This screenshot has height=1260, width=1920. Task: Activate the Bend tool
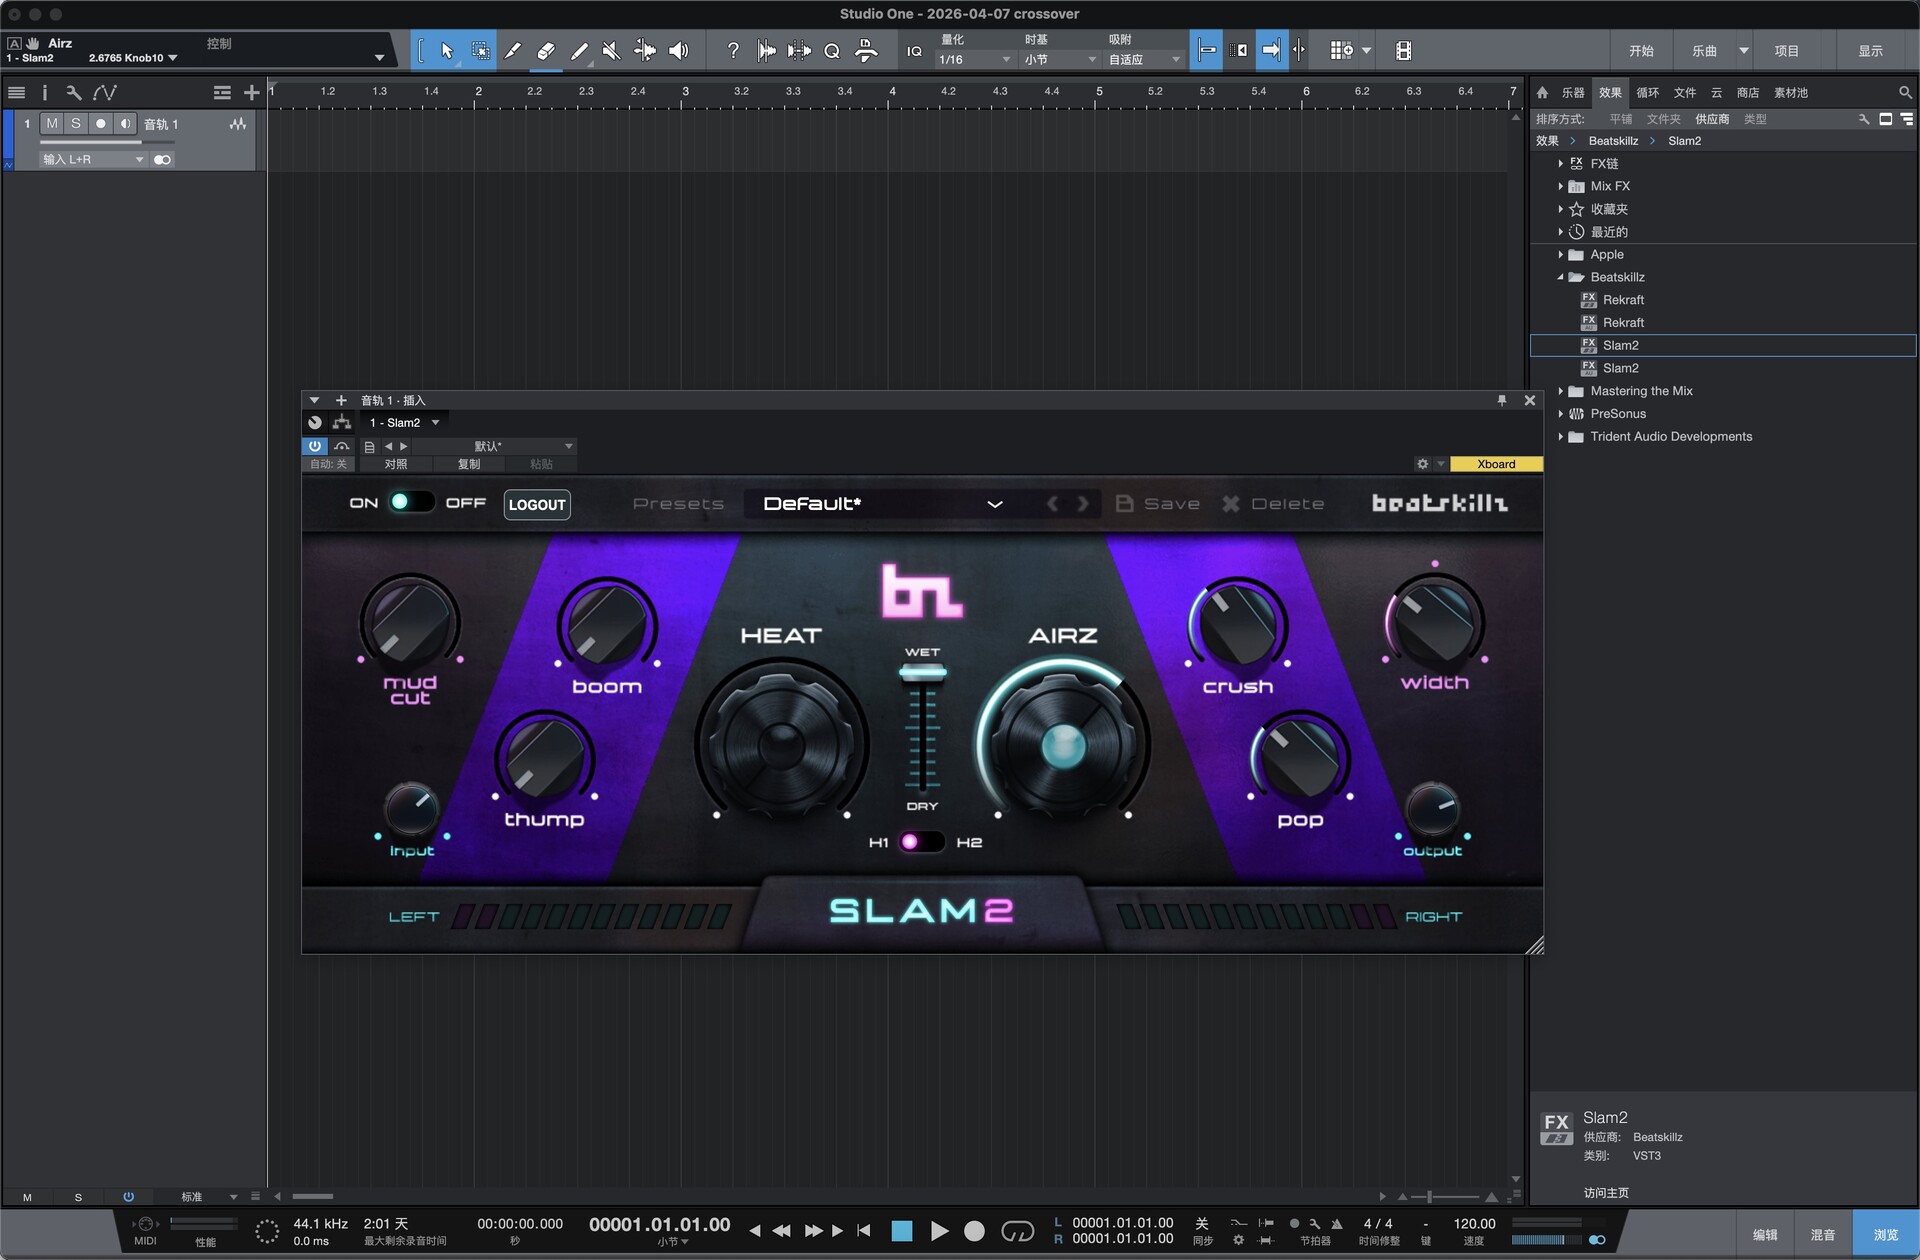pos(645,51)
